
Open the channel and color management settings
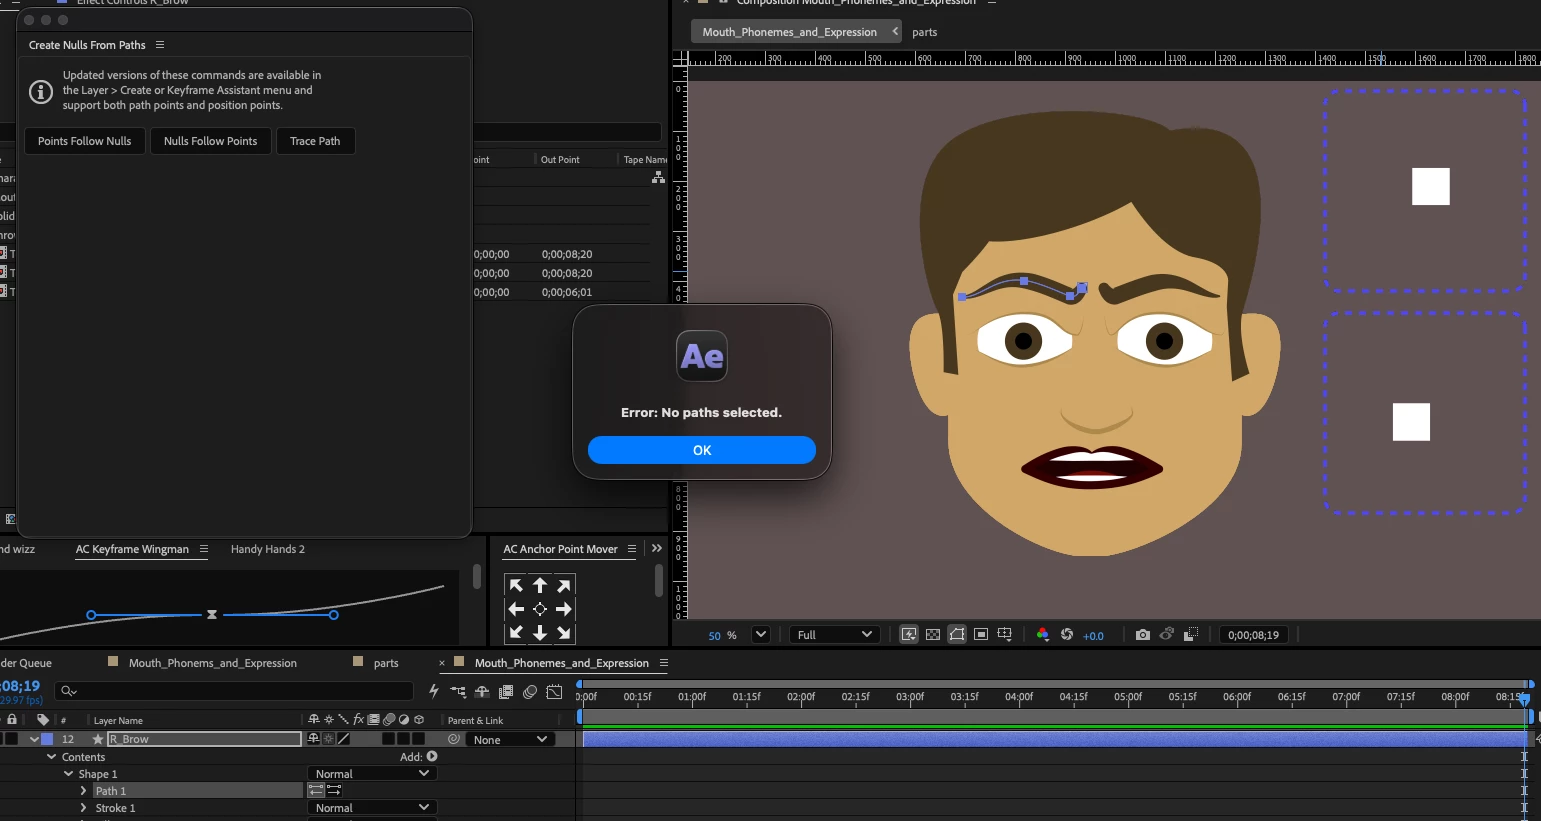[x=1043, y=635]
